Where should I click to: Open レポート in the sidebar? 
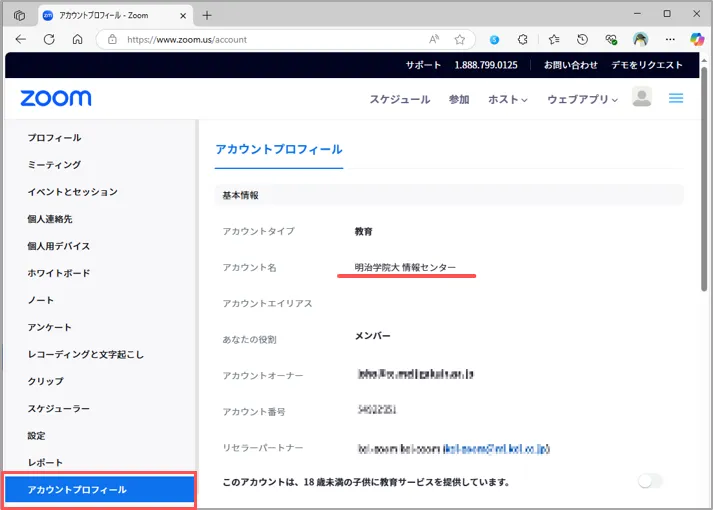pos(45,463)
